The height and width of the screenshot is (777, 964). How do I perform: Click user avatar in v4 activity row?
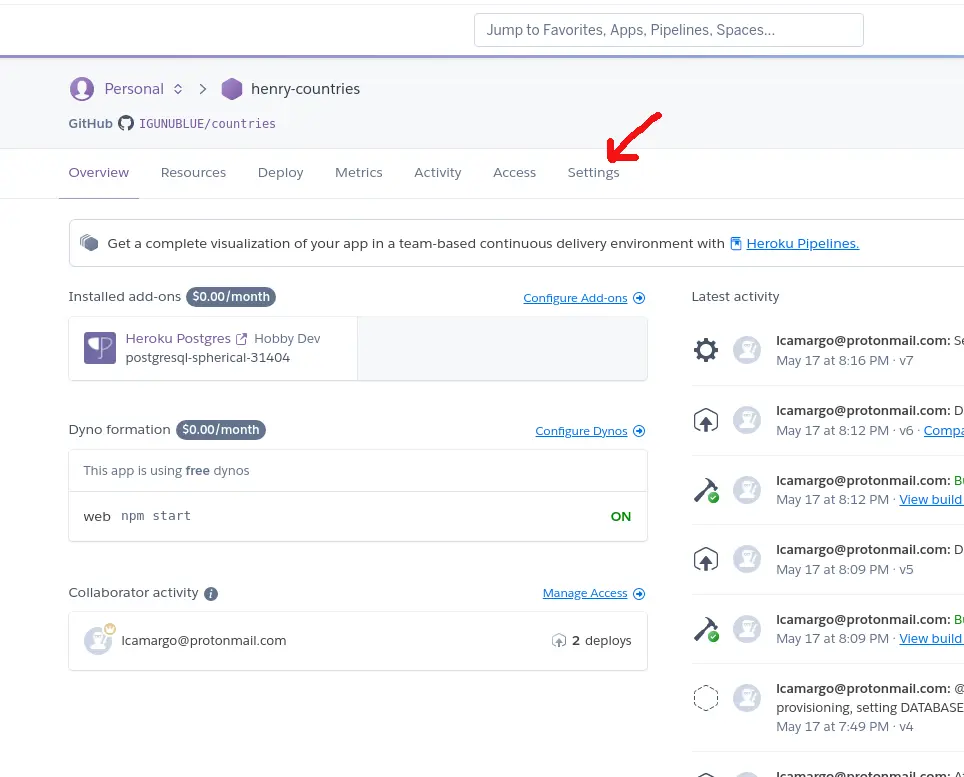pos(747,698)
